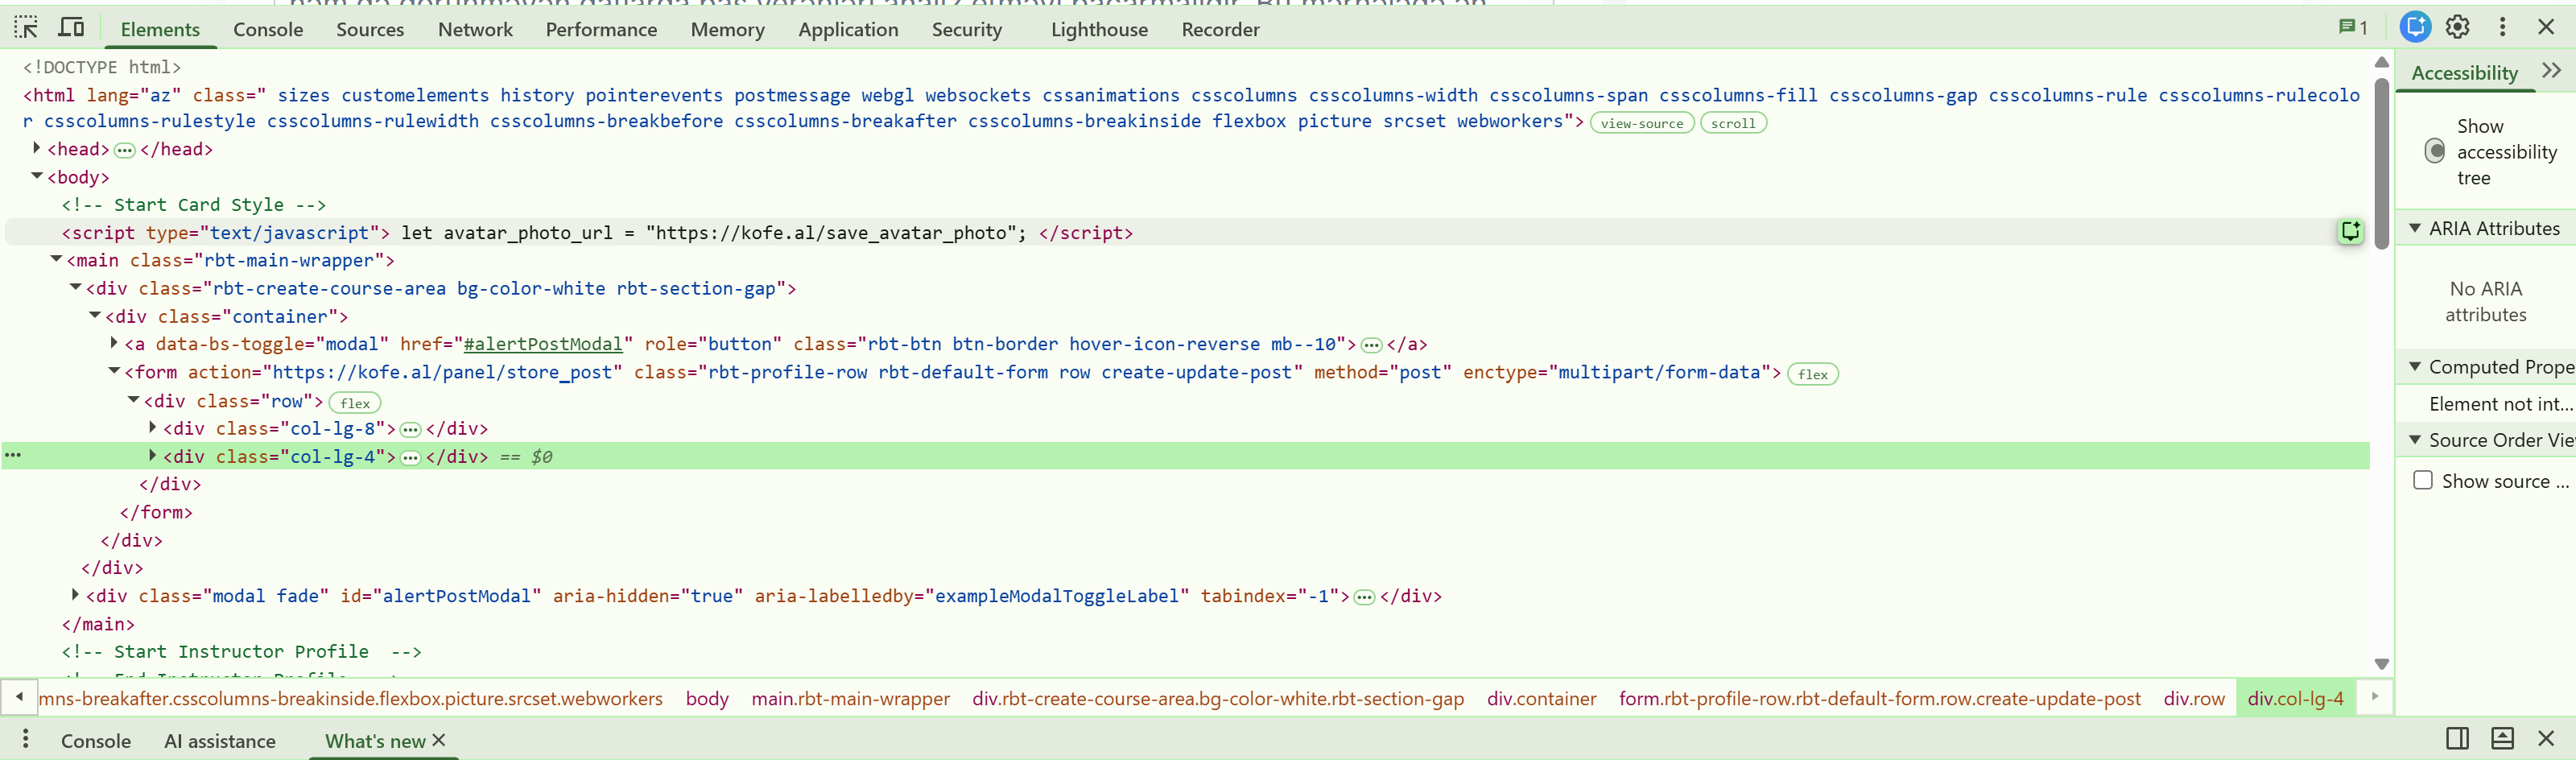
Task: Open Console drawer tab
Action: pos(96,741)
